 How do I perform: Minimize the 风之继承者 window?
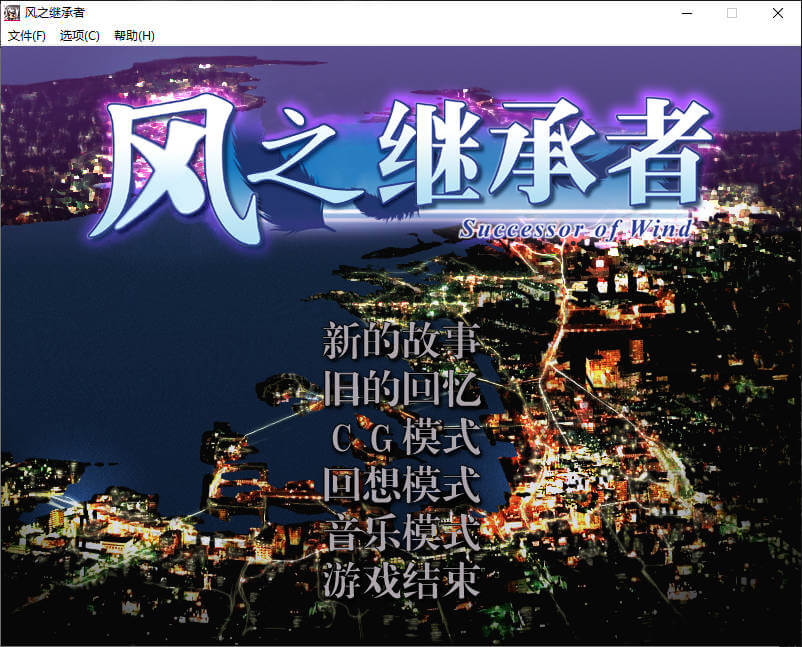[x=686, y=13]
